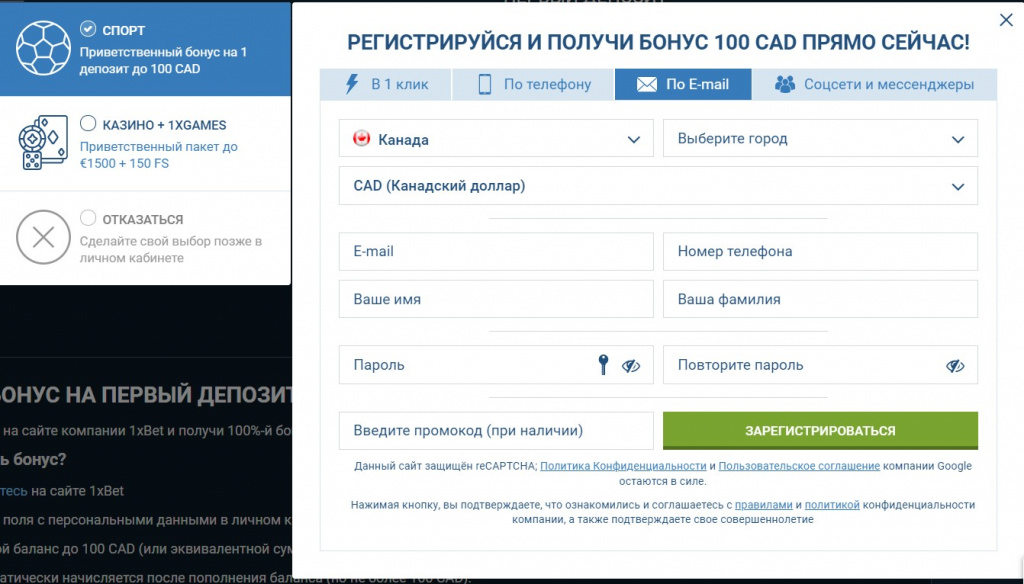Open the Пользовательское соглашение link
The width and height of the screenshot is (1024, 584).
click(x=799, y=466)
